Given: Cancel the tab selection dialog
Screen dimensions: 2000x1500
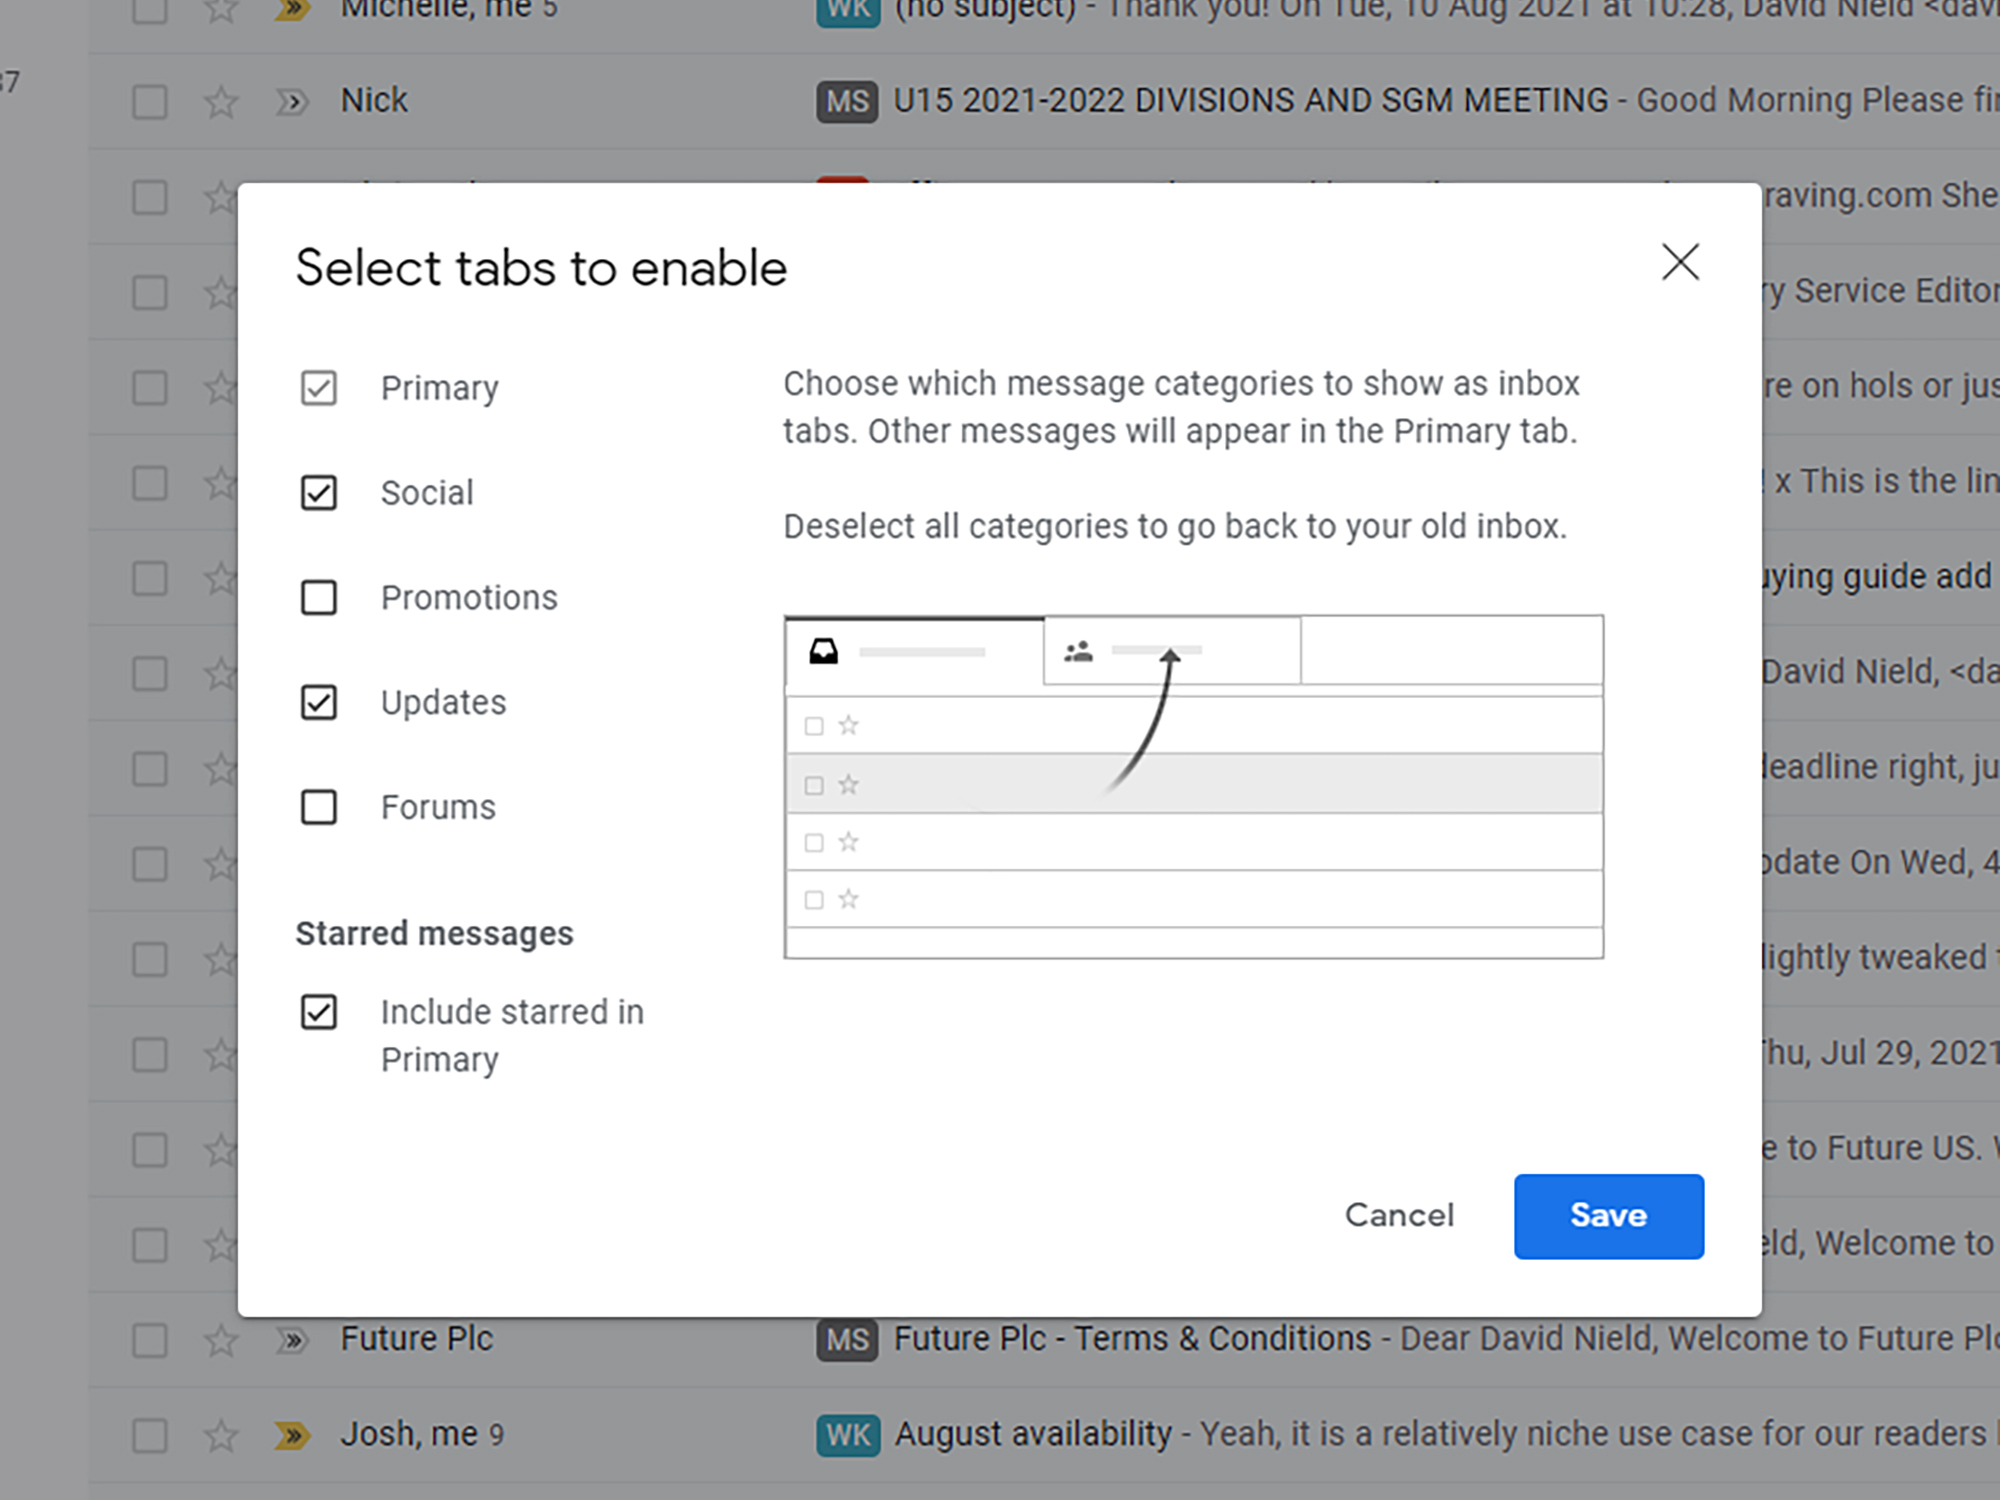Looking at the screenshot, I should click(1399, 1215).
